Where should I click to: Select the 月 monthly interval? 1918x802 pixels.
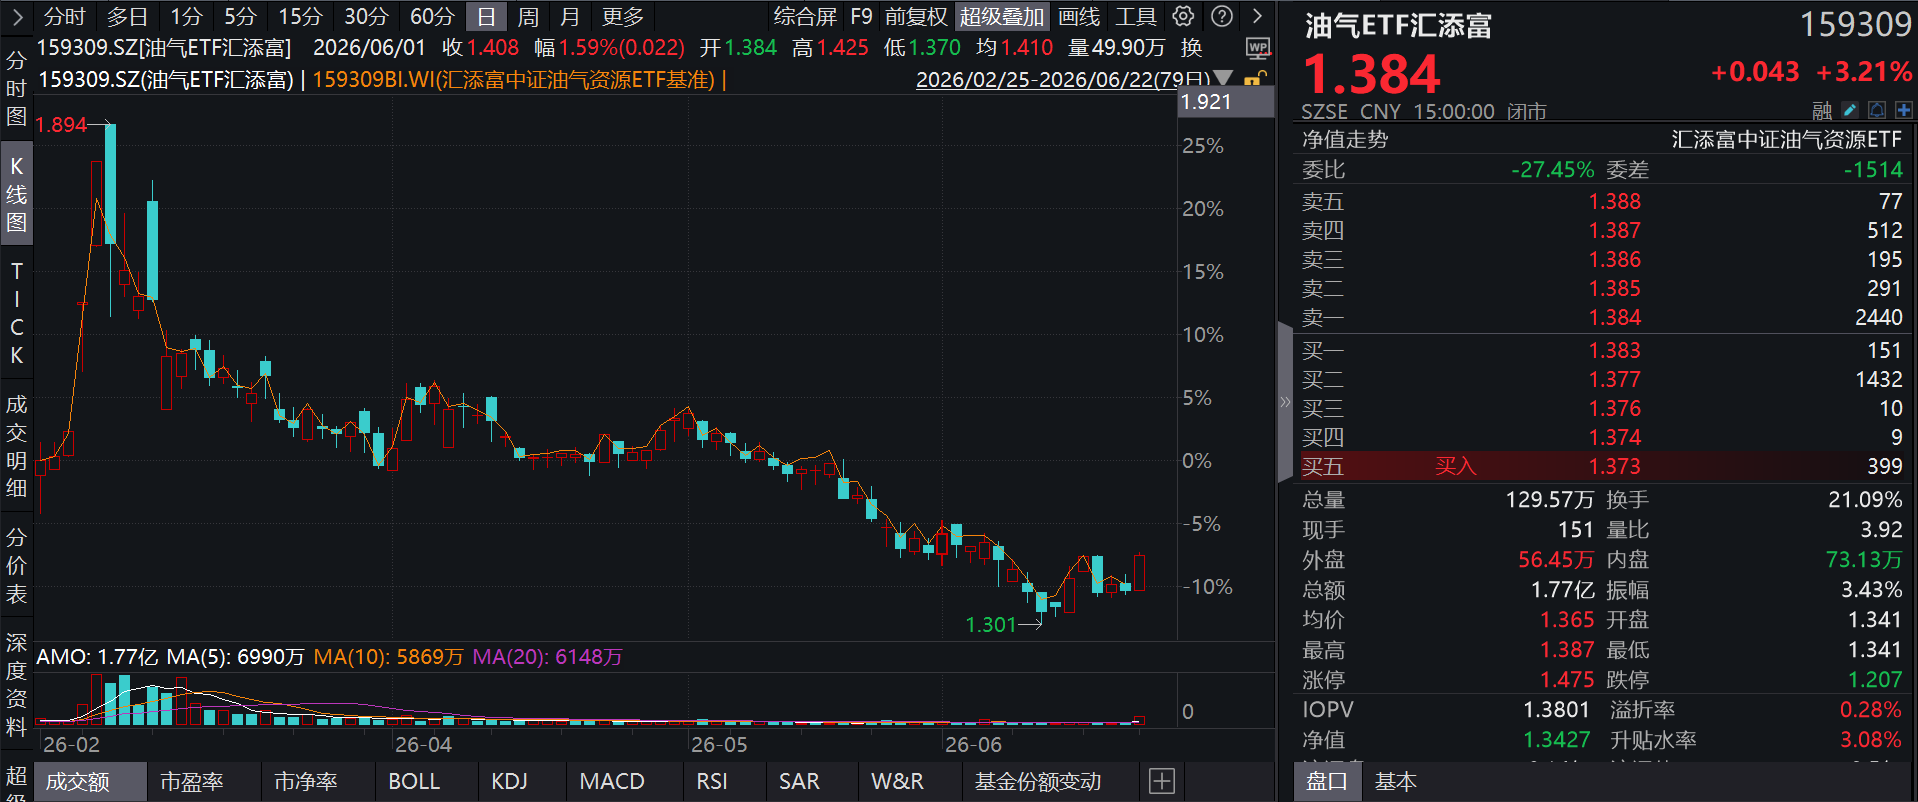[x=569, y=16]
